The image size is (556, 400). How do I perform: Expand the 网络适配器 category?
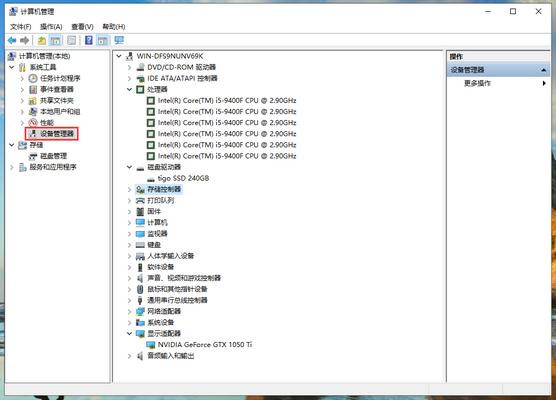pyautogui.click(x=129, y=311)
